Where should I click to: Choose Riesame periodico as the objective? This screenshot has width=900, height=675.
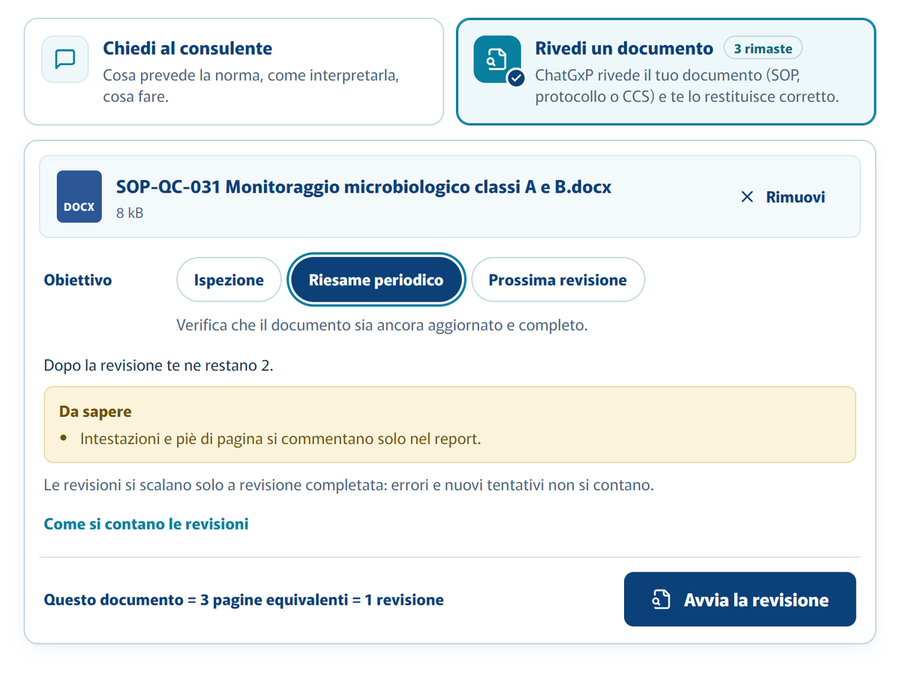click(x=376, y=280)
